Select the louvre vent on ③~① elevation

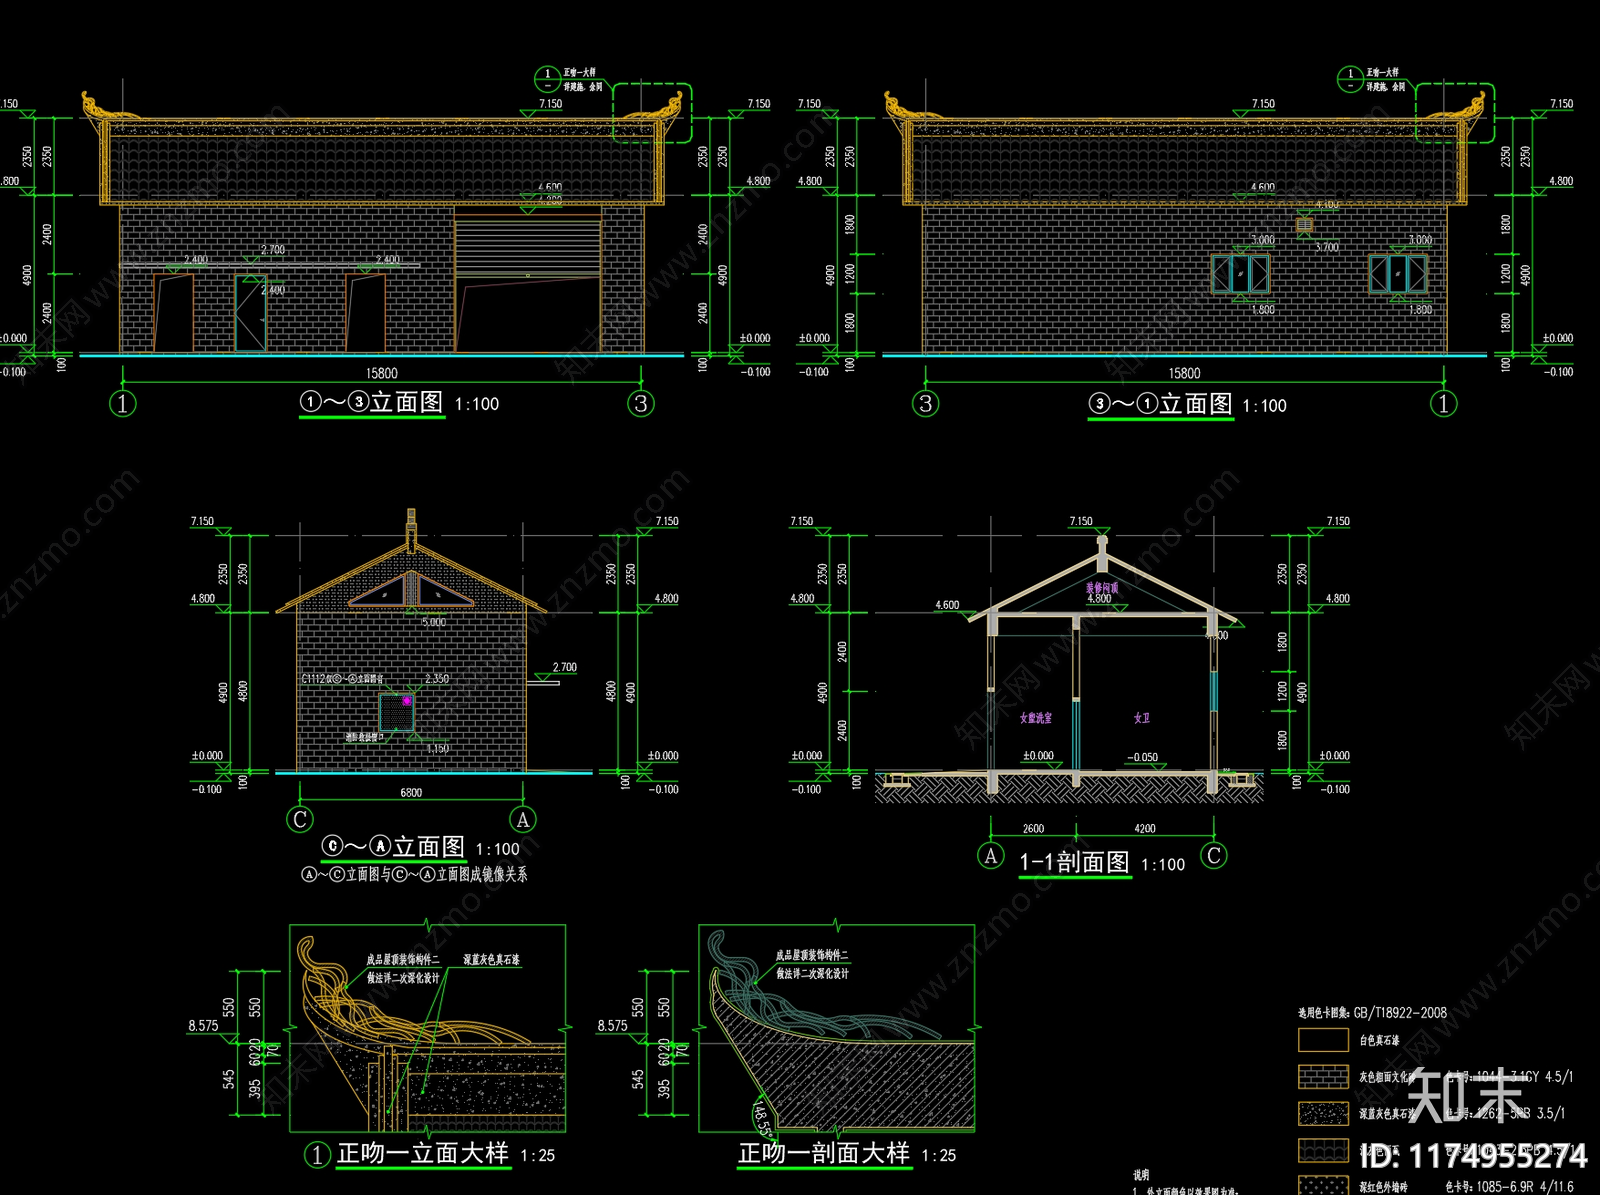coord(1304,225)
